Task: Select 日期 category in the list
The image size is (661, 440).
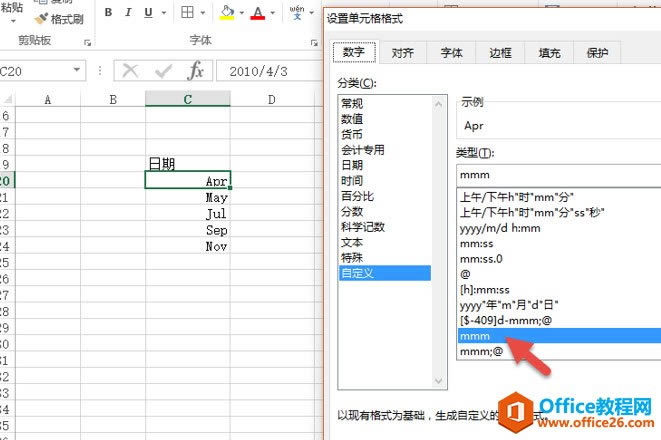Action: [x=385, y=165]
